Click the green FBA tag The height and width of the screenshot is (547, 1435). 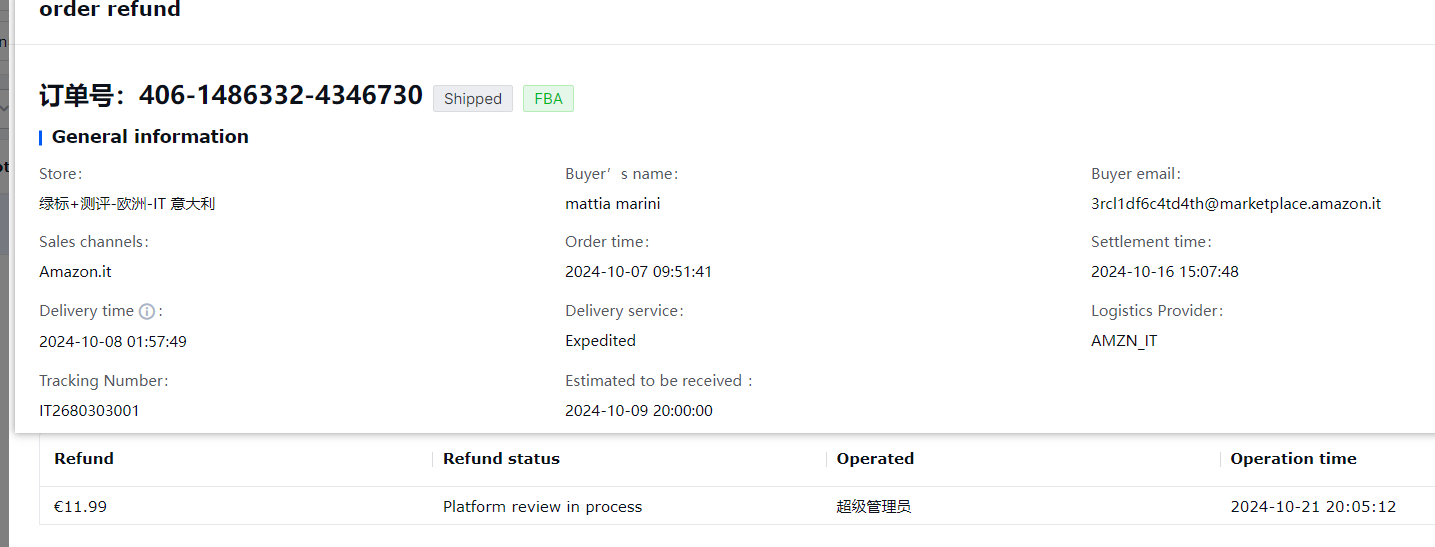click(548, 98)
